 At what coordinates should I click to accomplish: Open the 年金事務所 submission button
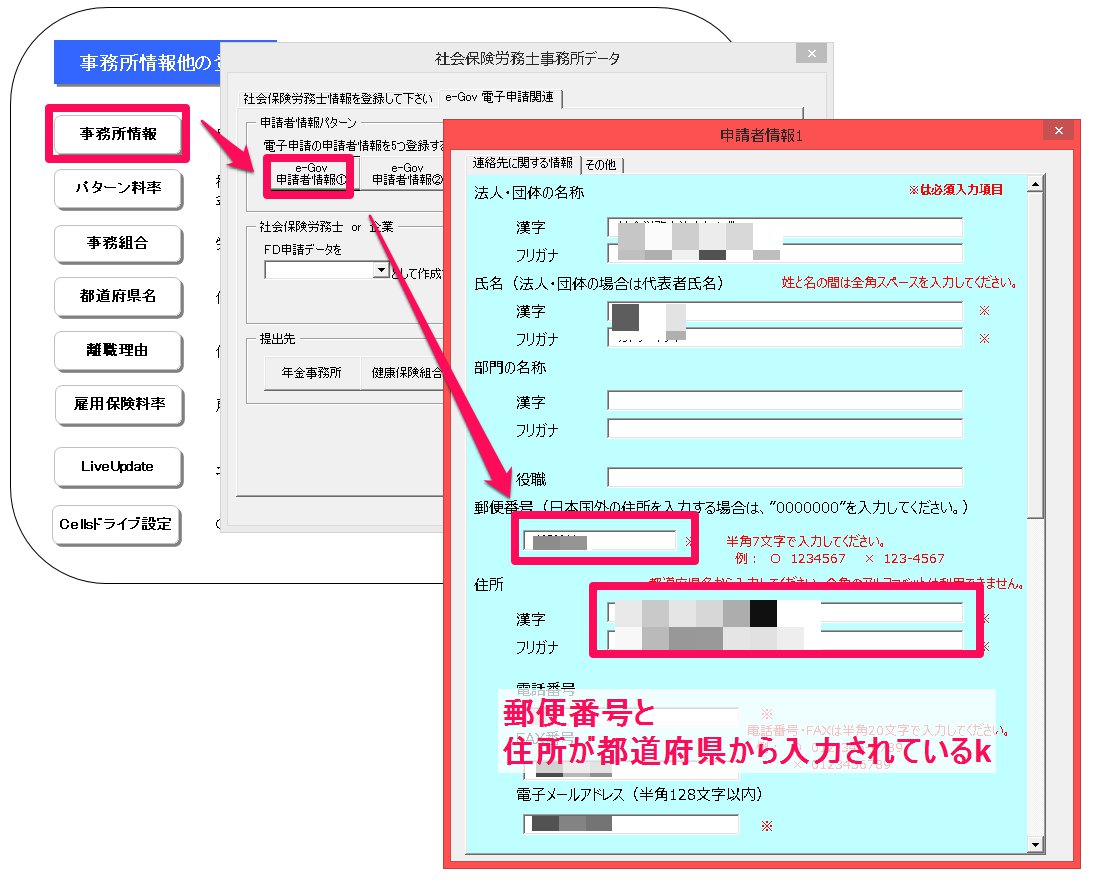(x=311, y=372)
